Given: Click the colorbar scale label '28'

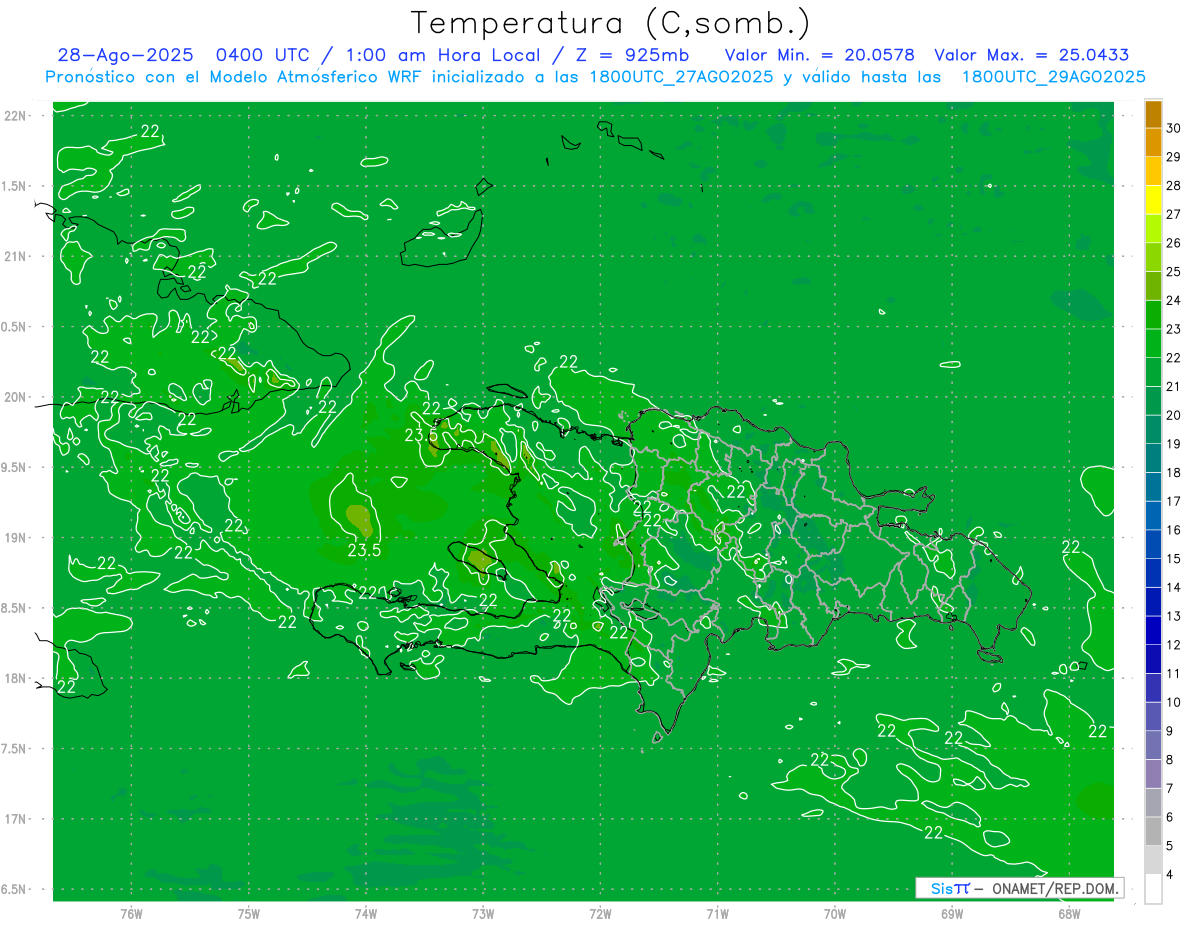Looking at the screenshot, I should point(1174,185).
